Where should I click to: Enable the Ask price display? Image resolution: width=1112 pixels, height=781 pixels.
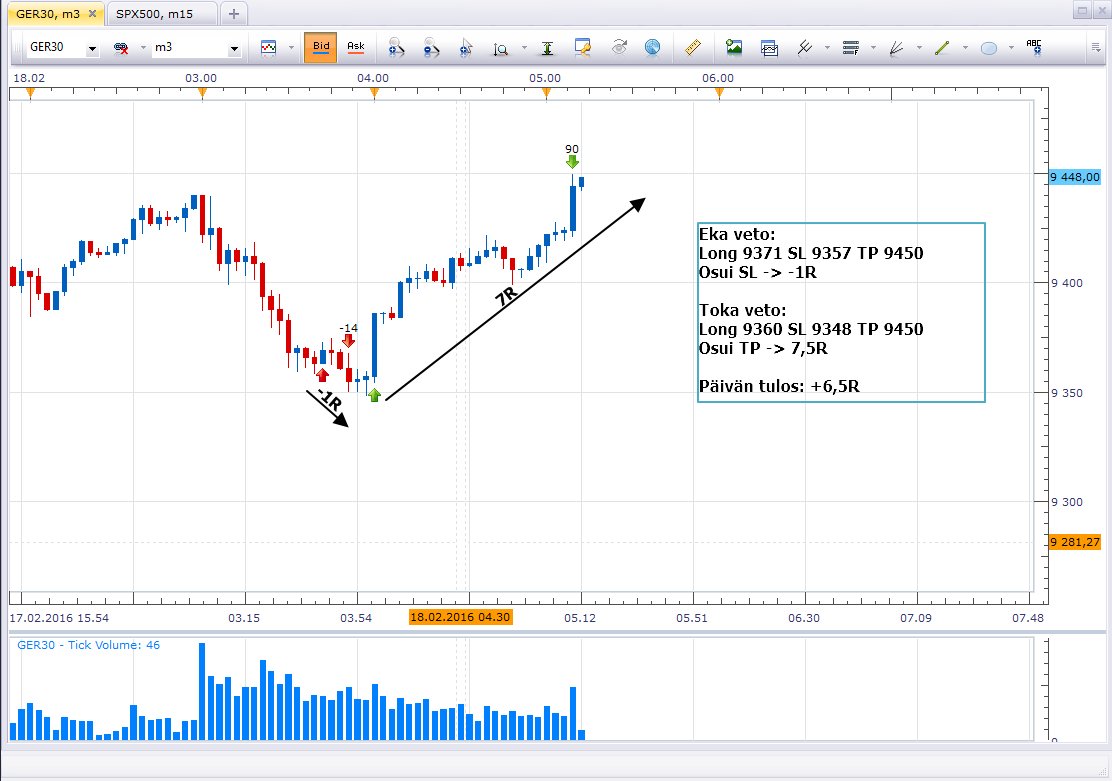[356, 47]
